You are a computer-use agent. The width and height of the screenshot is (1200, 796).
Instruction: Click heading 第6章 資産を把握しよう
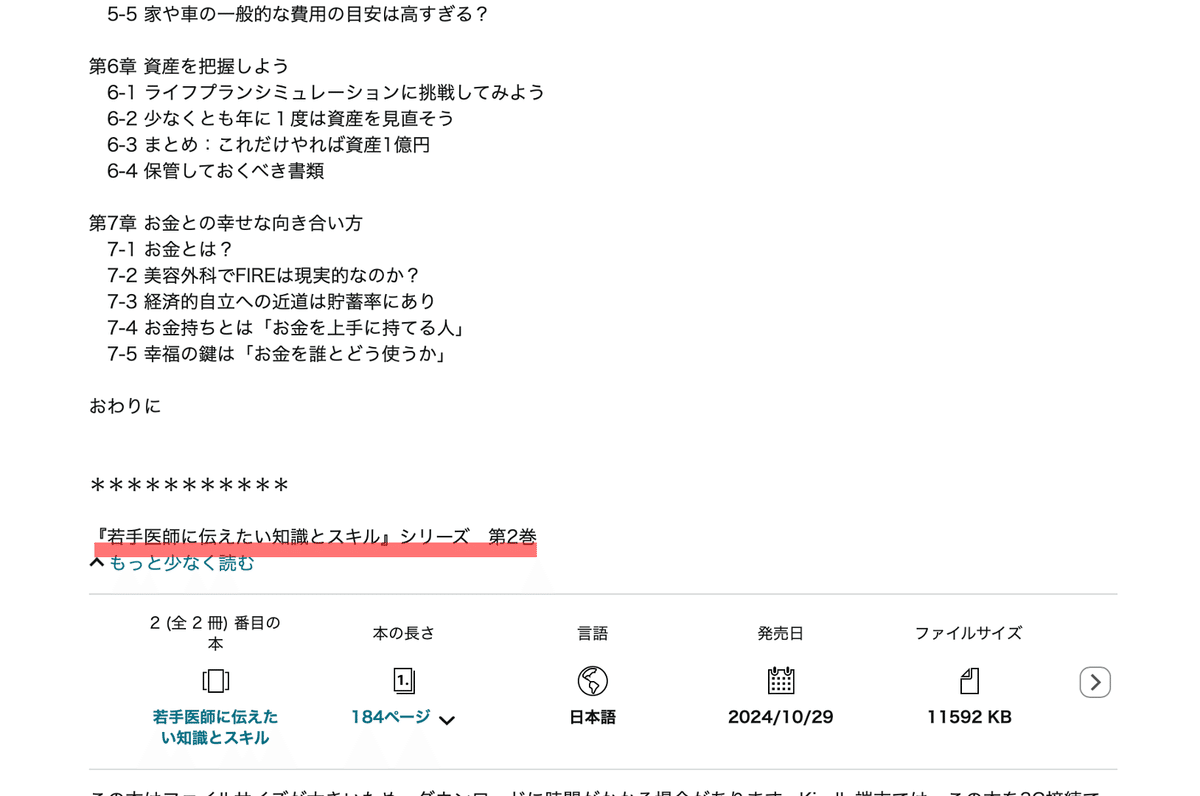coord(189,66)
